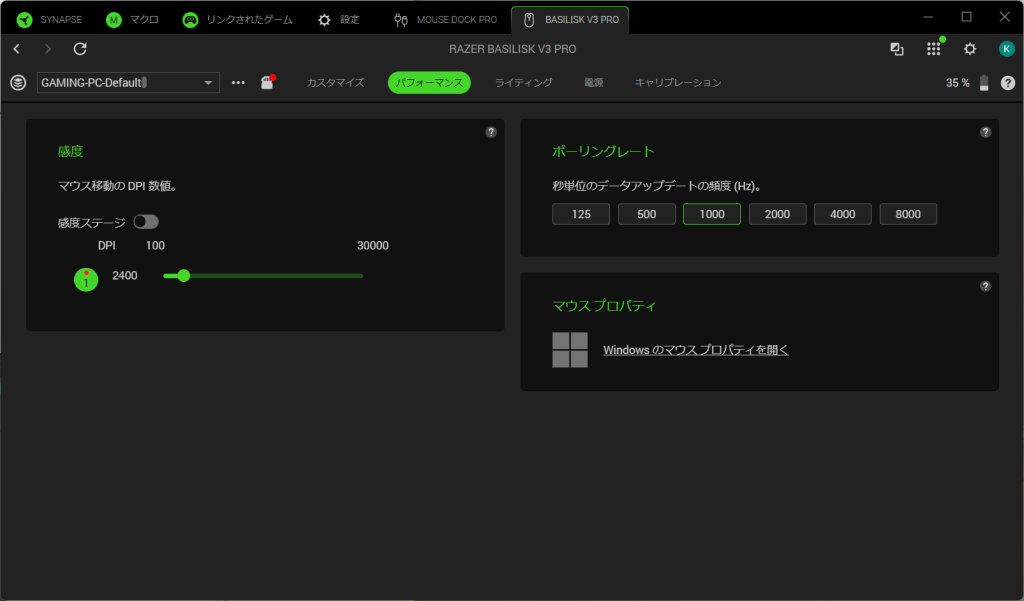
Task: Open the user account avatar K
Action: pyautogui.click(x=1006, y=49)
